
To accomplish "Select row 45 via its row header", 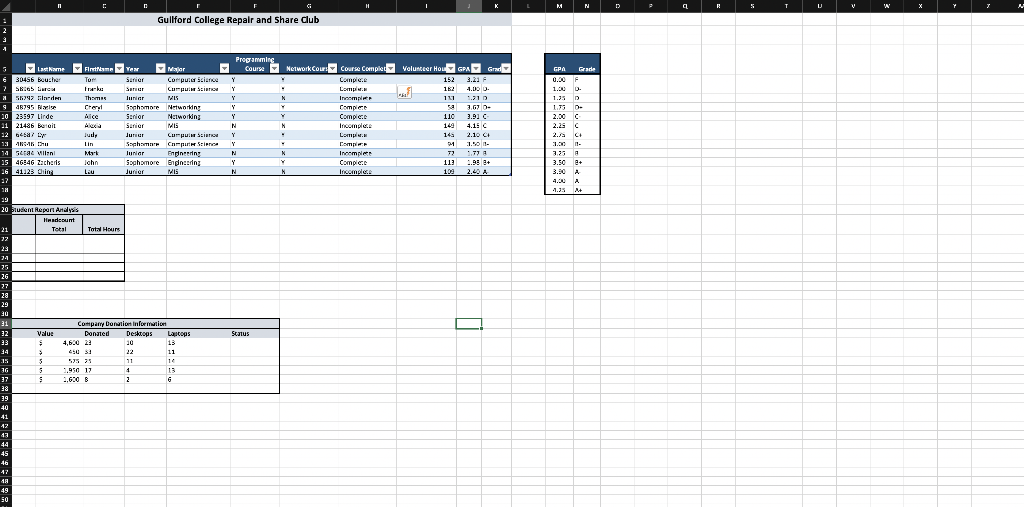I will point(5,453).
